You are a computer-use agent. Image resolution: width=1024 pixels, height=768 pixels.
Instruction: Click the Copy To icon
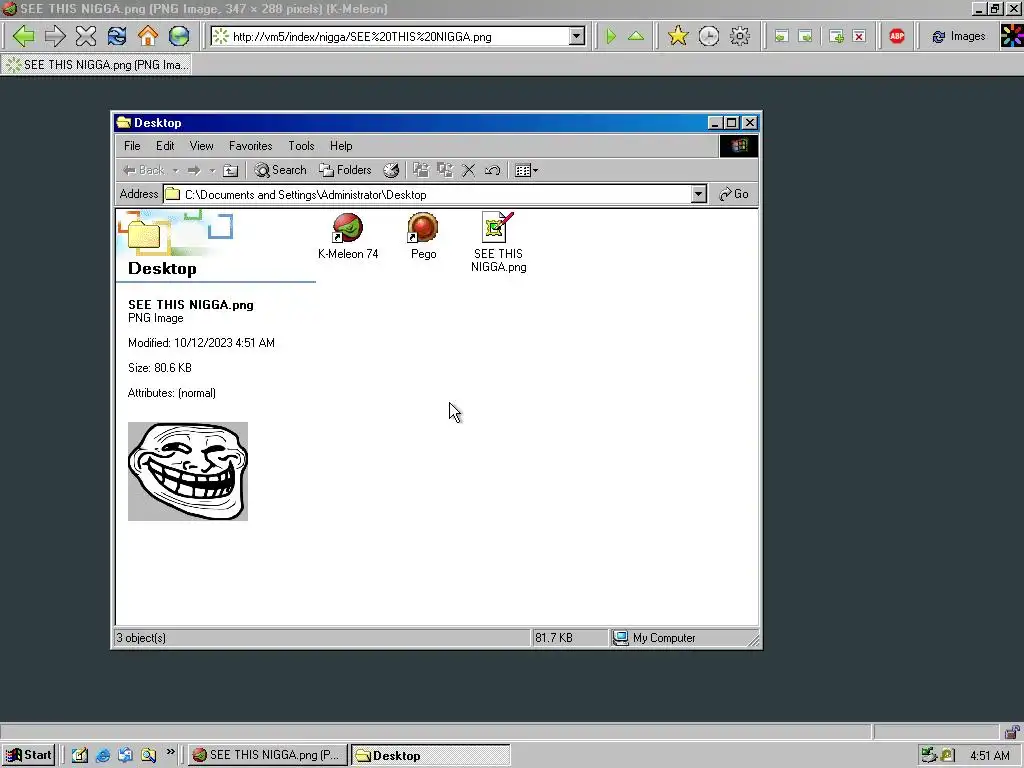click(445, 170)
